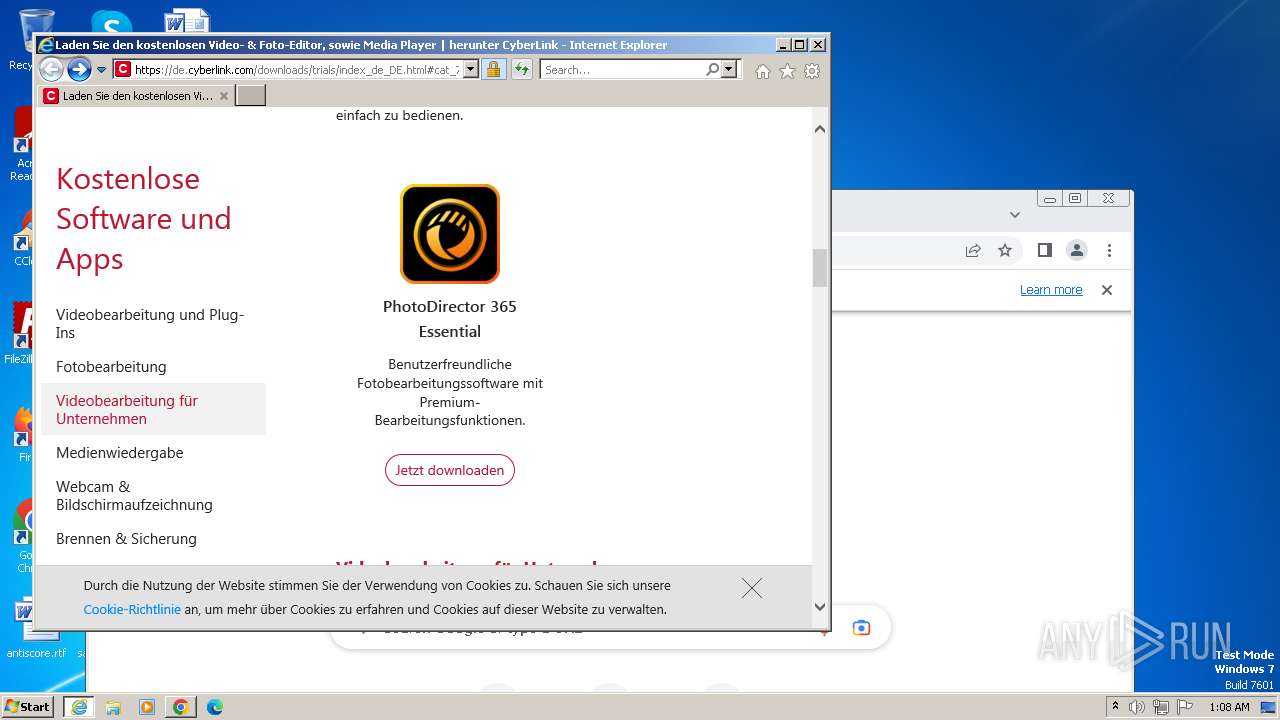Viewport: 1280px width, 720px height.
Task: Refresh the page with the green arrows icon
Action: (521, 69)
